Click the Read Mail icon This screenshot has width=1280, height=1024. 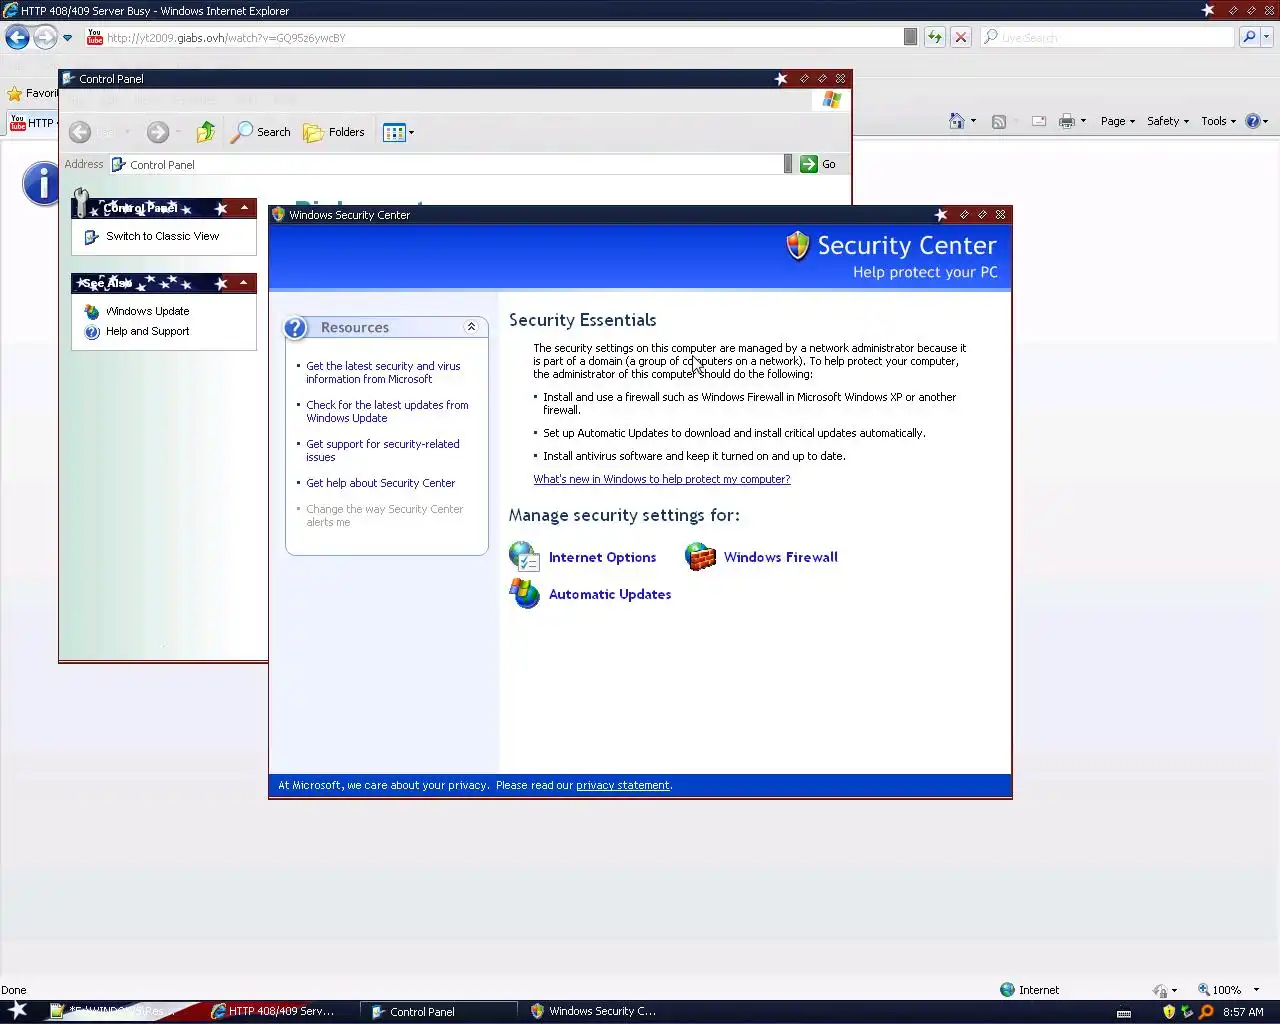coord(1039,121)
